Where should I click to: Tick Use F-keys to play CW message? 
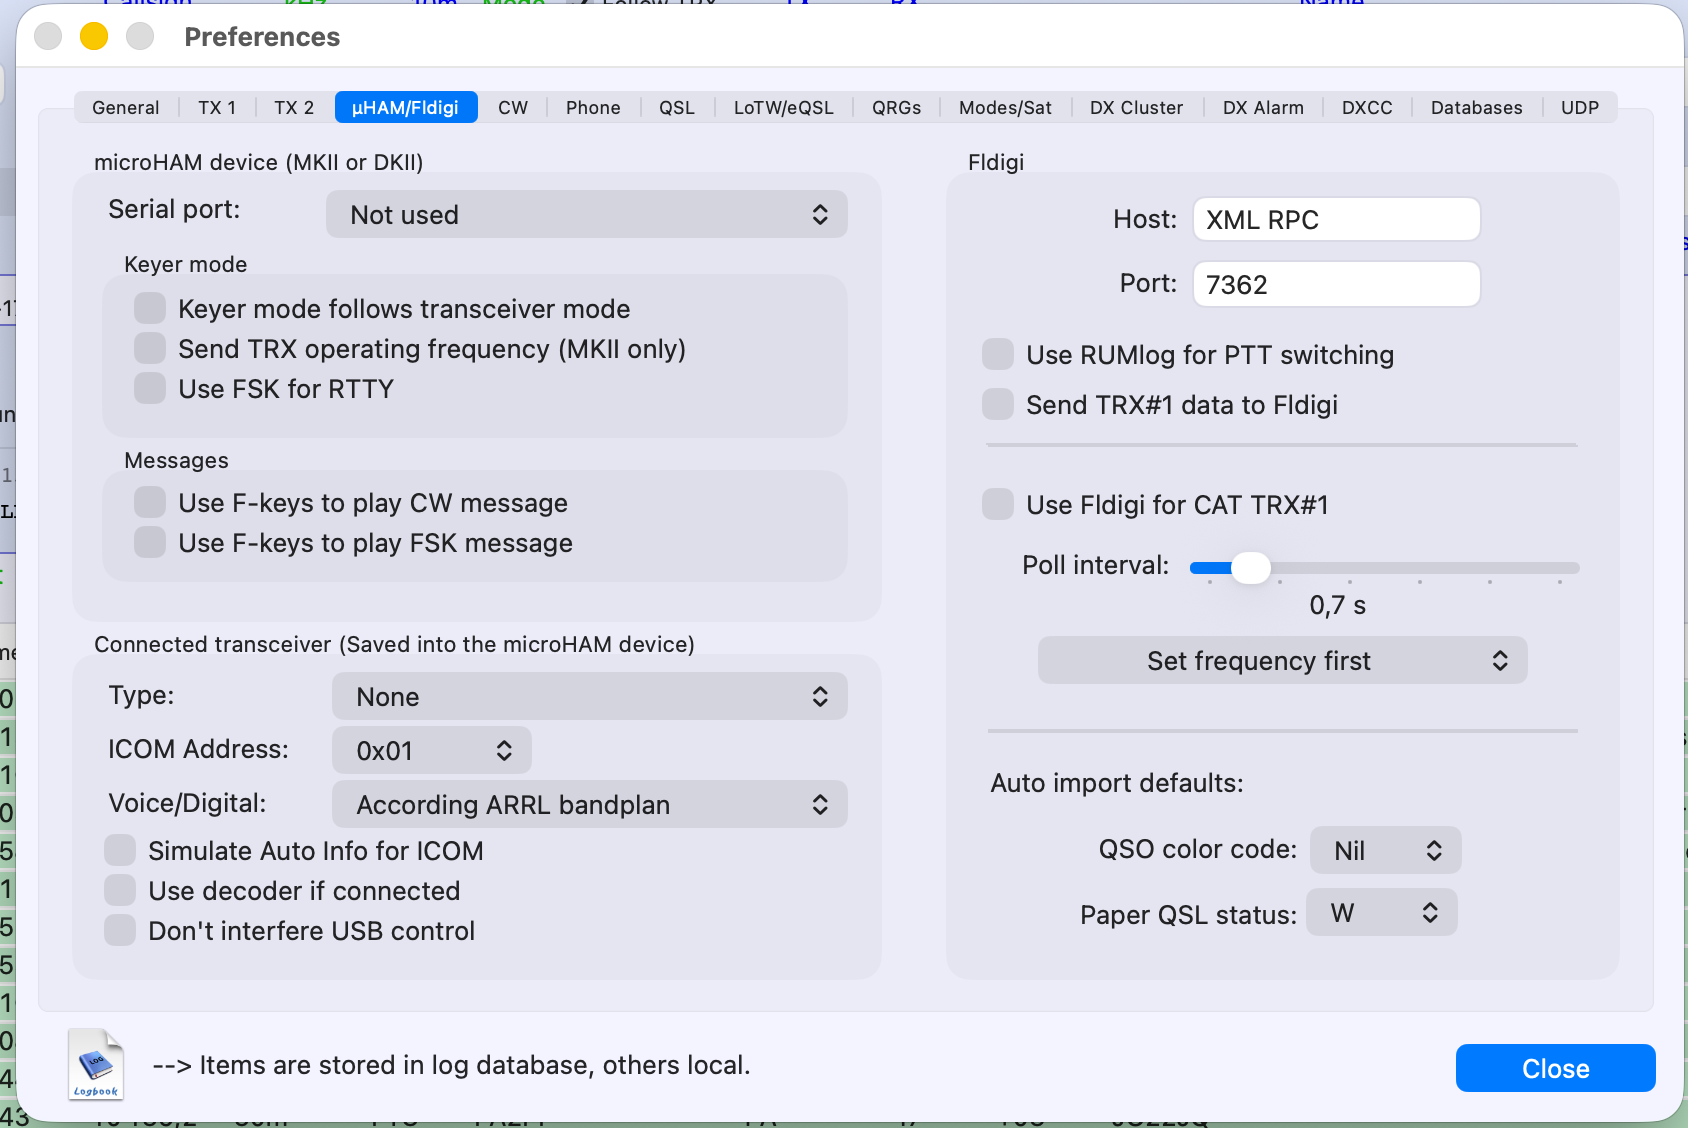pos(150,503)
